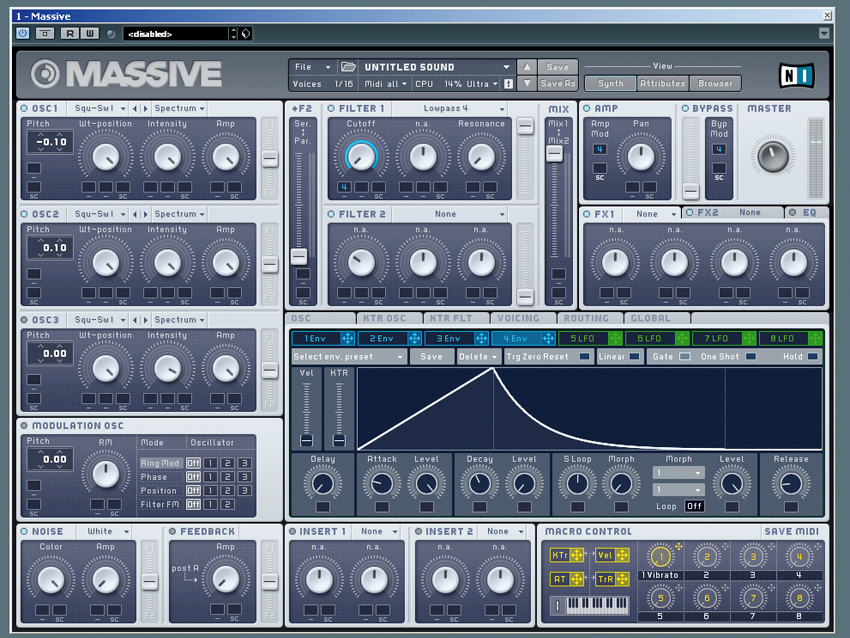850x638 pixels.
Task: Enable the Modulation OSC
Action: 24,426
